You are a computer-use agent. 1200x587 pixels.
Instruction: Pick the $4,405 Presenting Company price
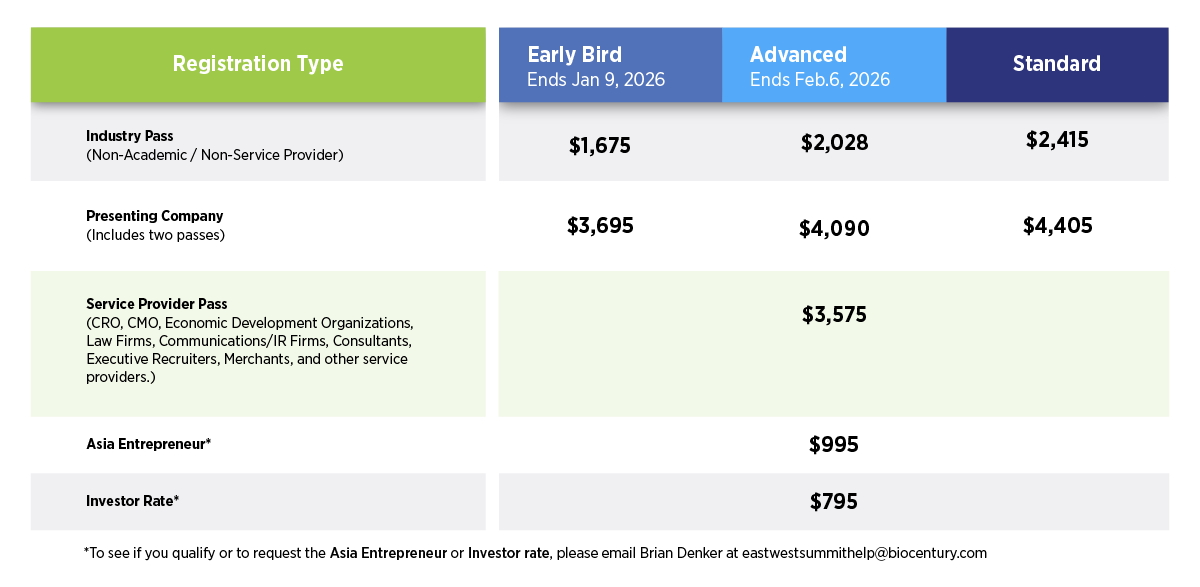1057,226
